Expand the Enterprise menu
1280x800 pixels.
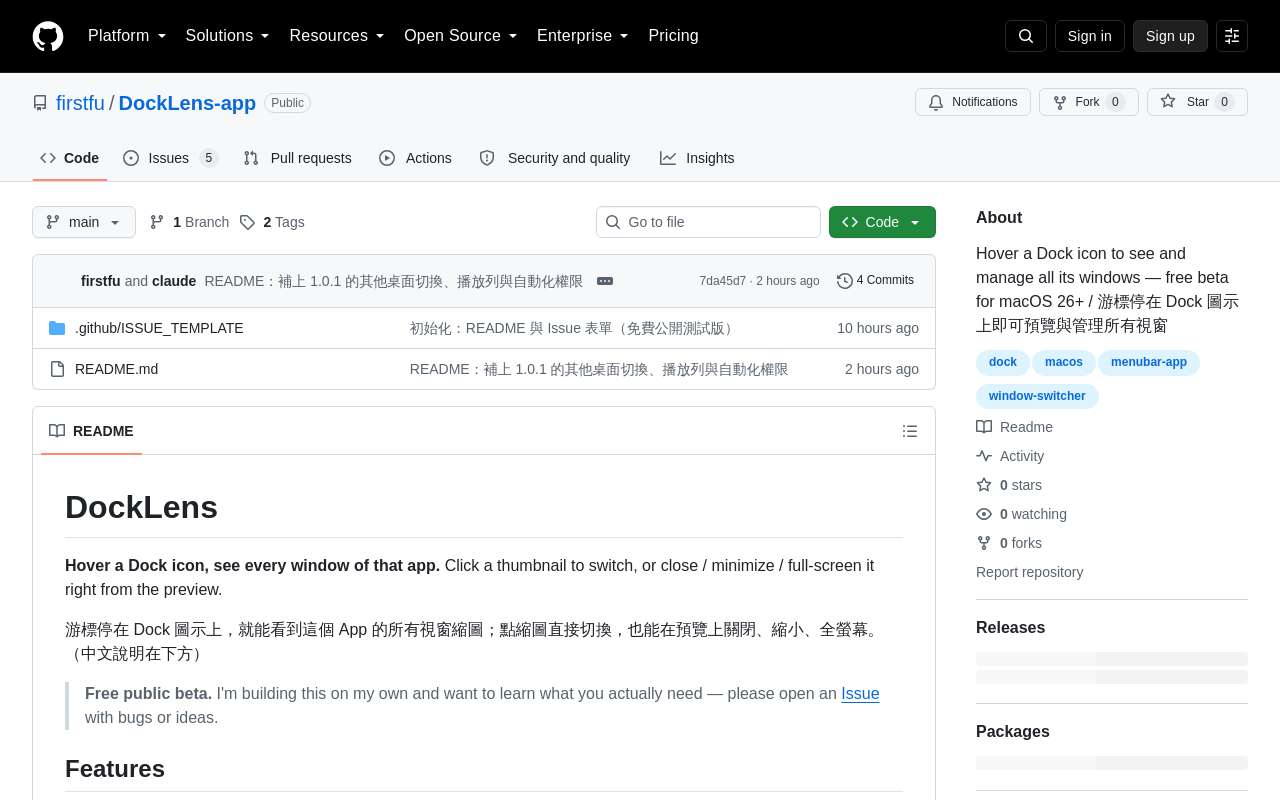click(583, 36)
